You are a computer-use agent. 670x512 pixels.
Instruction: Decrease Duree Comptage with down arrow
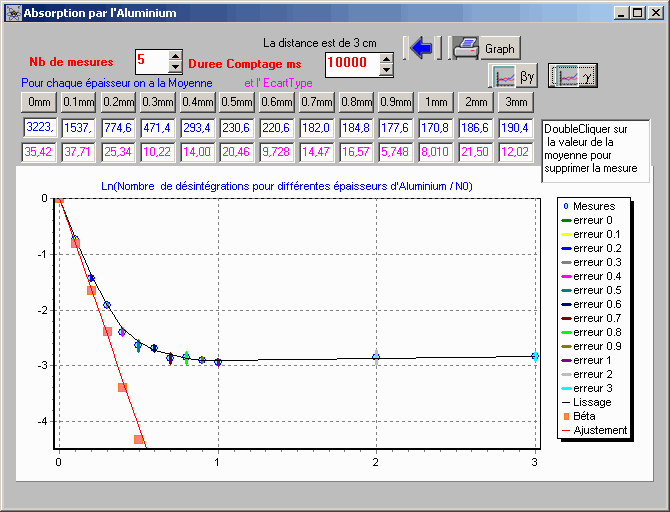point(385,70)
